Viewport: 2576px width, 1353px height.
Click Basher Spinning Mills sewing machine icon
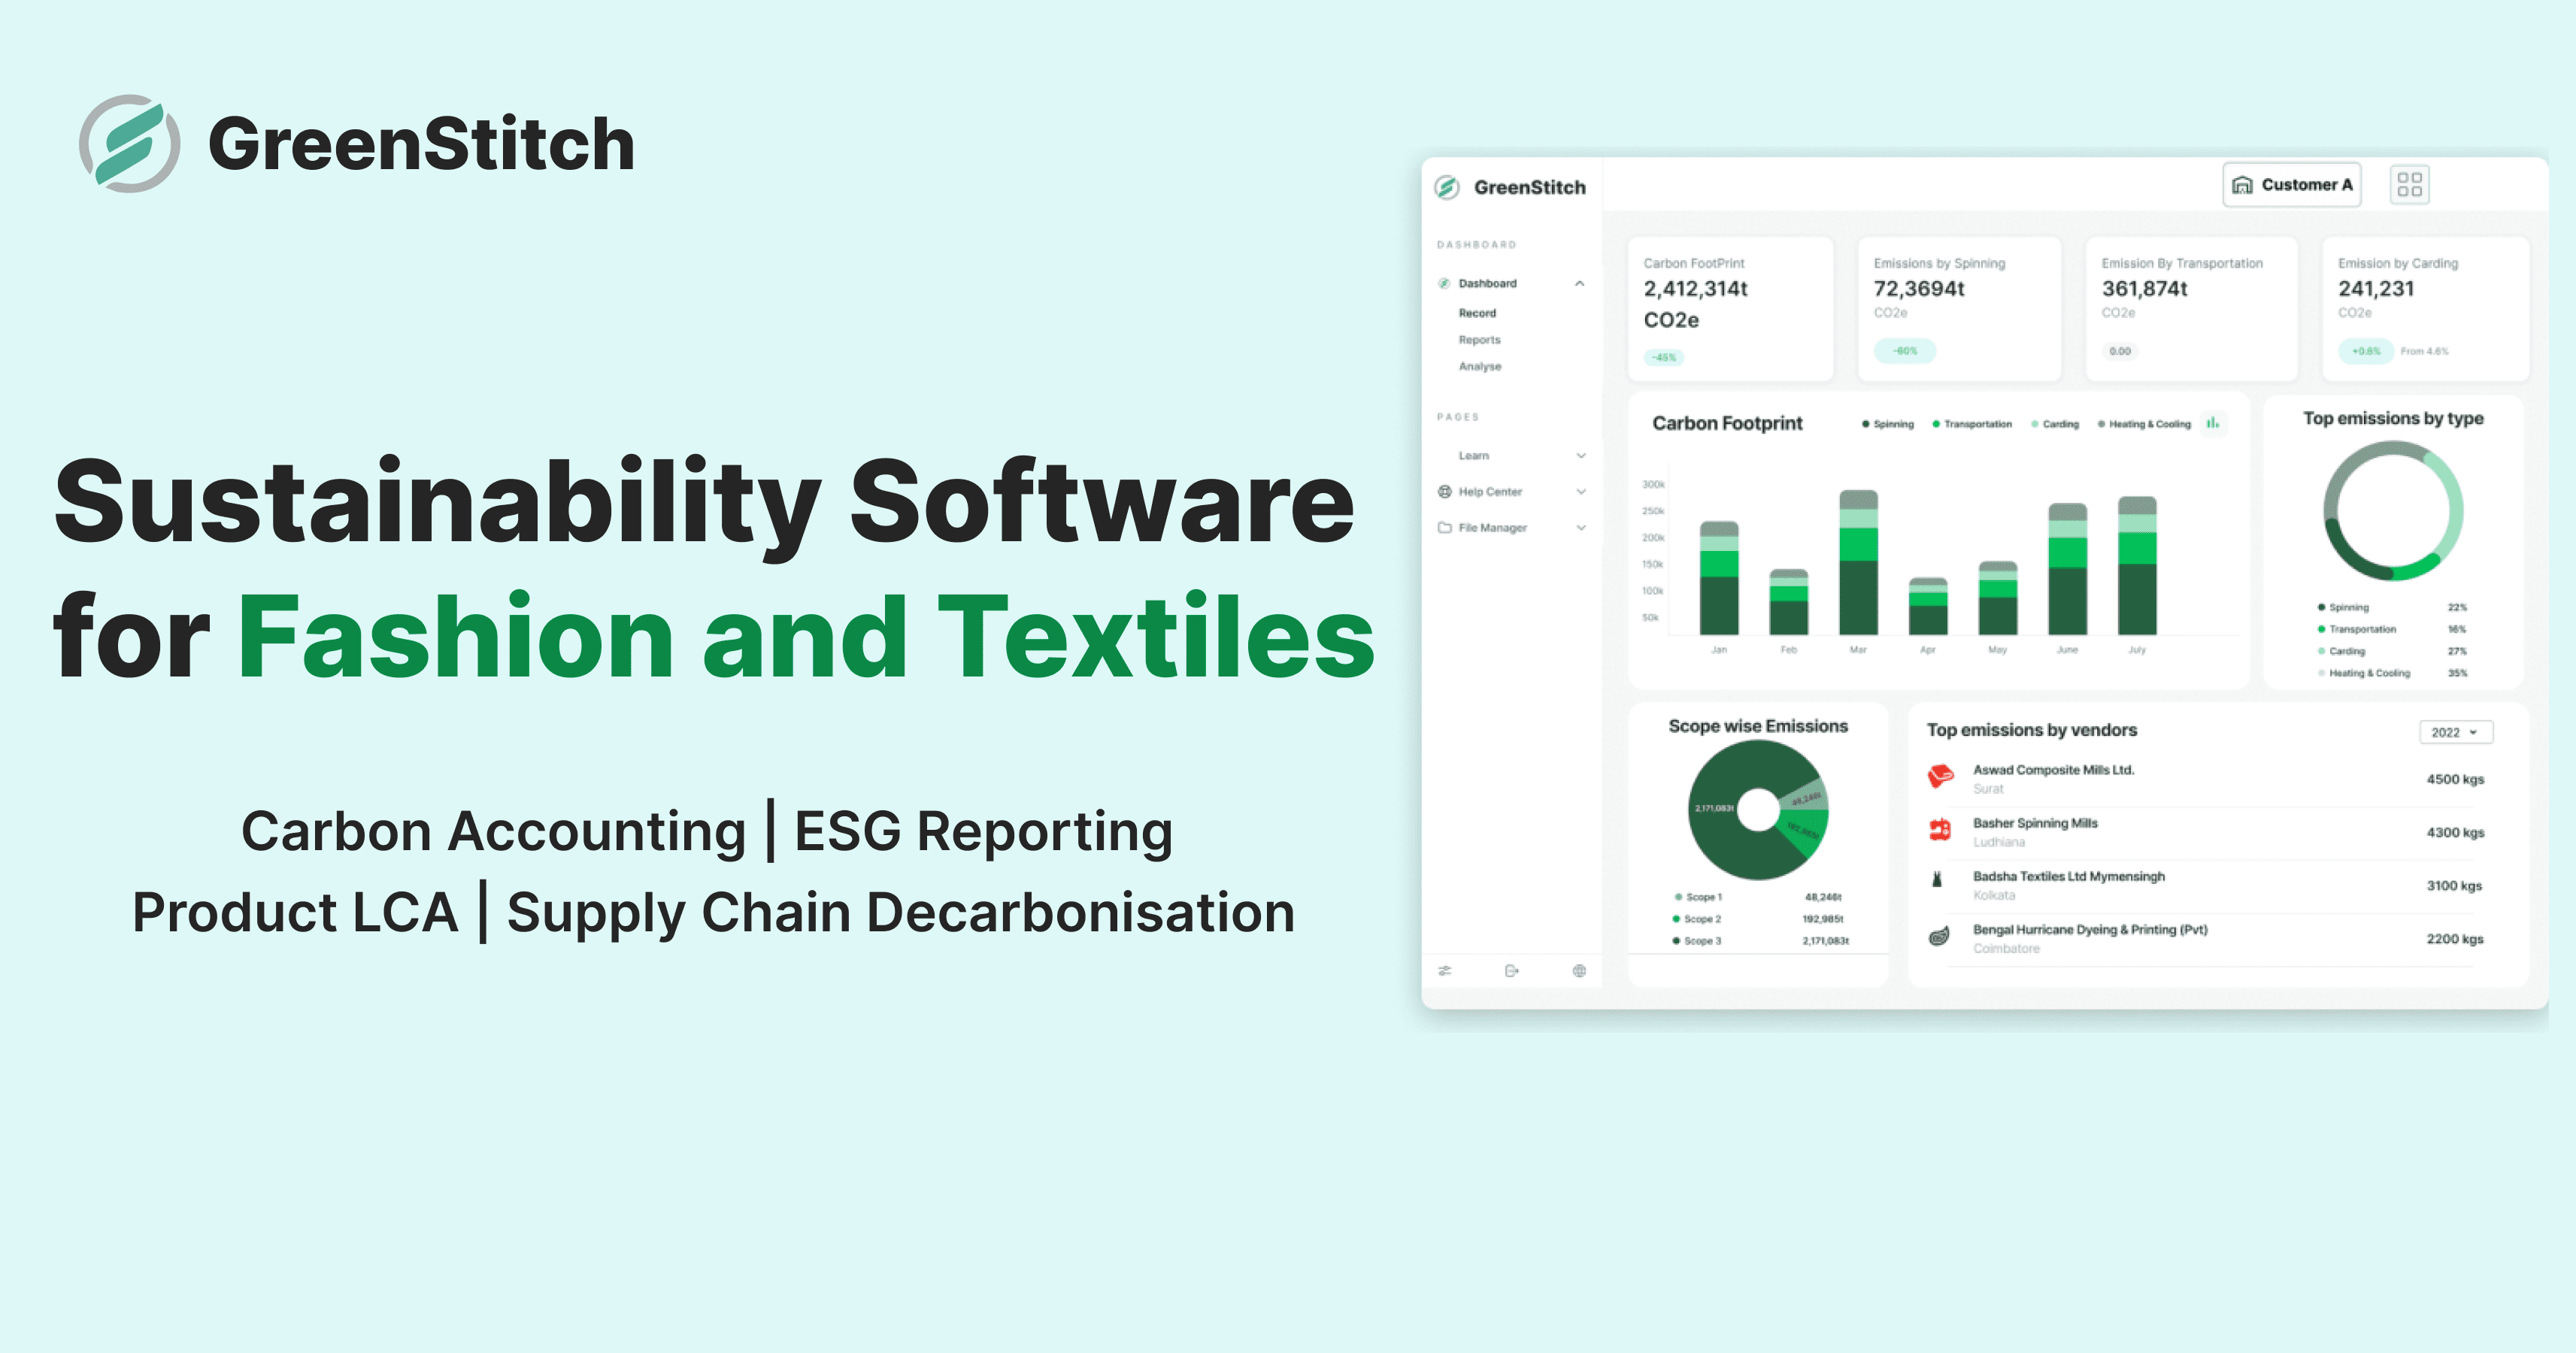click(x=1940, y=830)
